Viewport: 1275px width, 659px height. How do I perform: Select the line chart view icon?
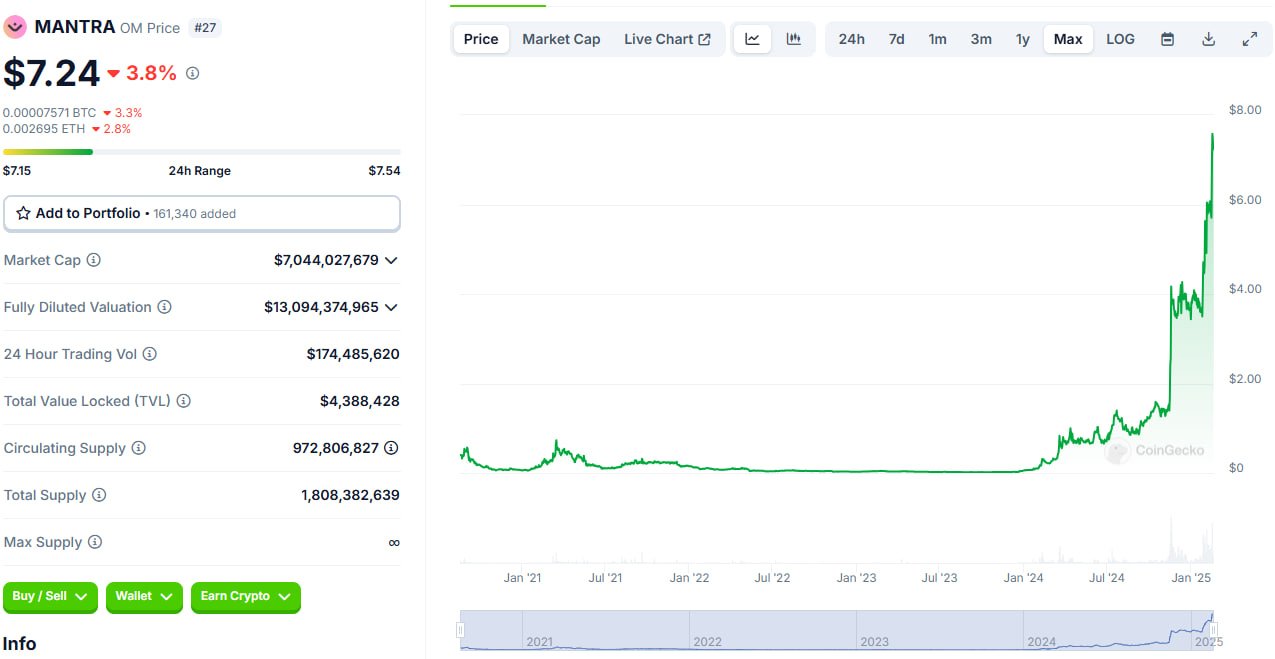pos(753,39)
